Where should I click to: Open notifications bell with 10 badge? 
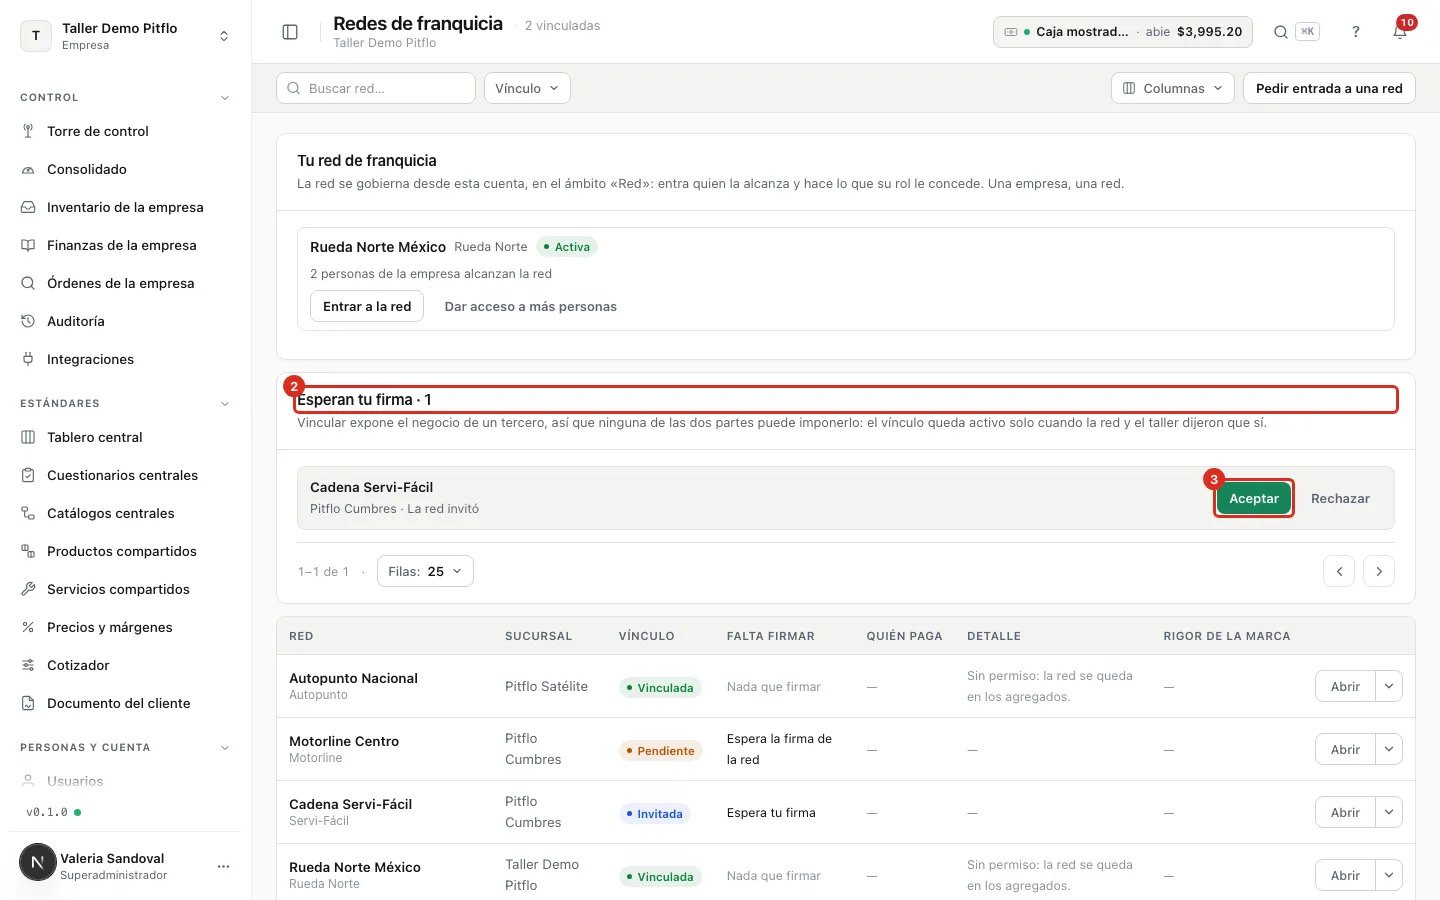click(x=1400, y=32)
